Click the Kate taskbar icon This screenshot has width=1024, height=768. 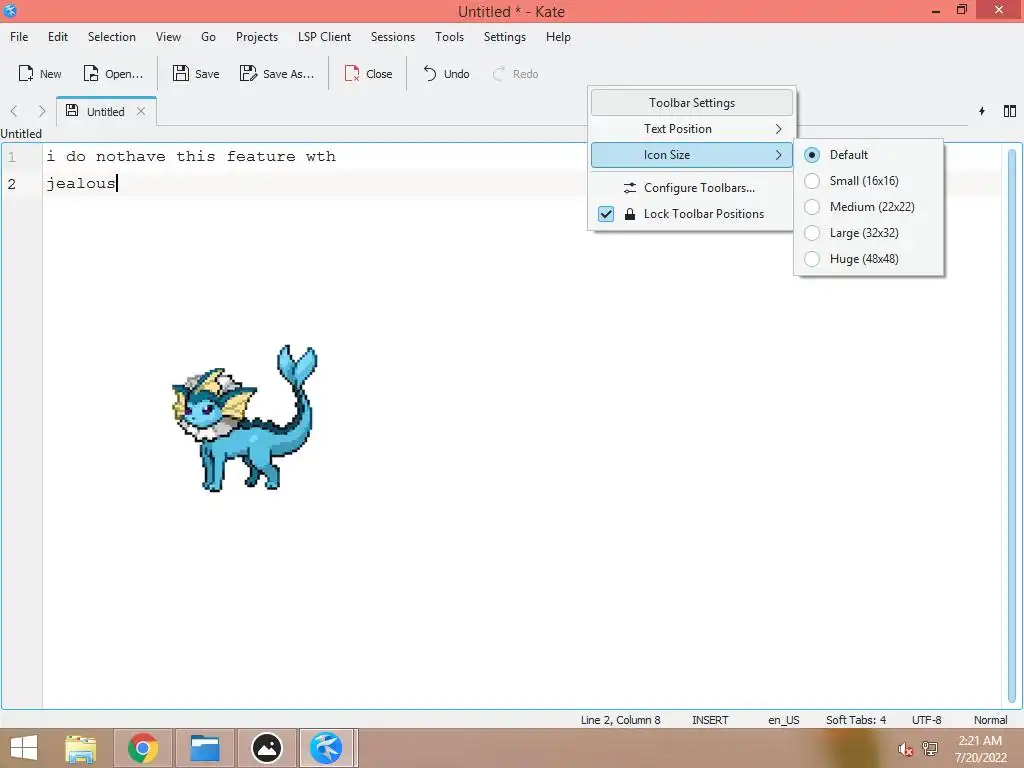(326, 748)
